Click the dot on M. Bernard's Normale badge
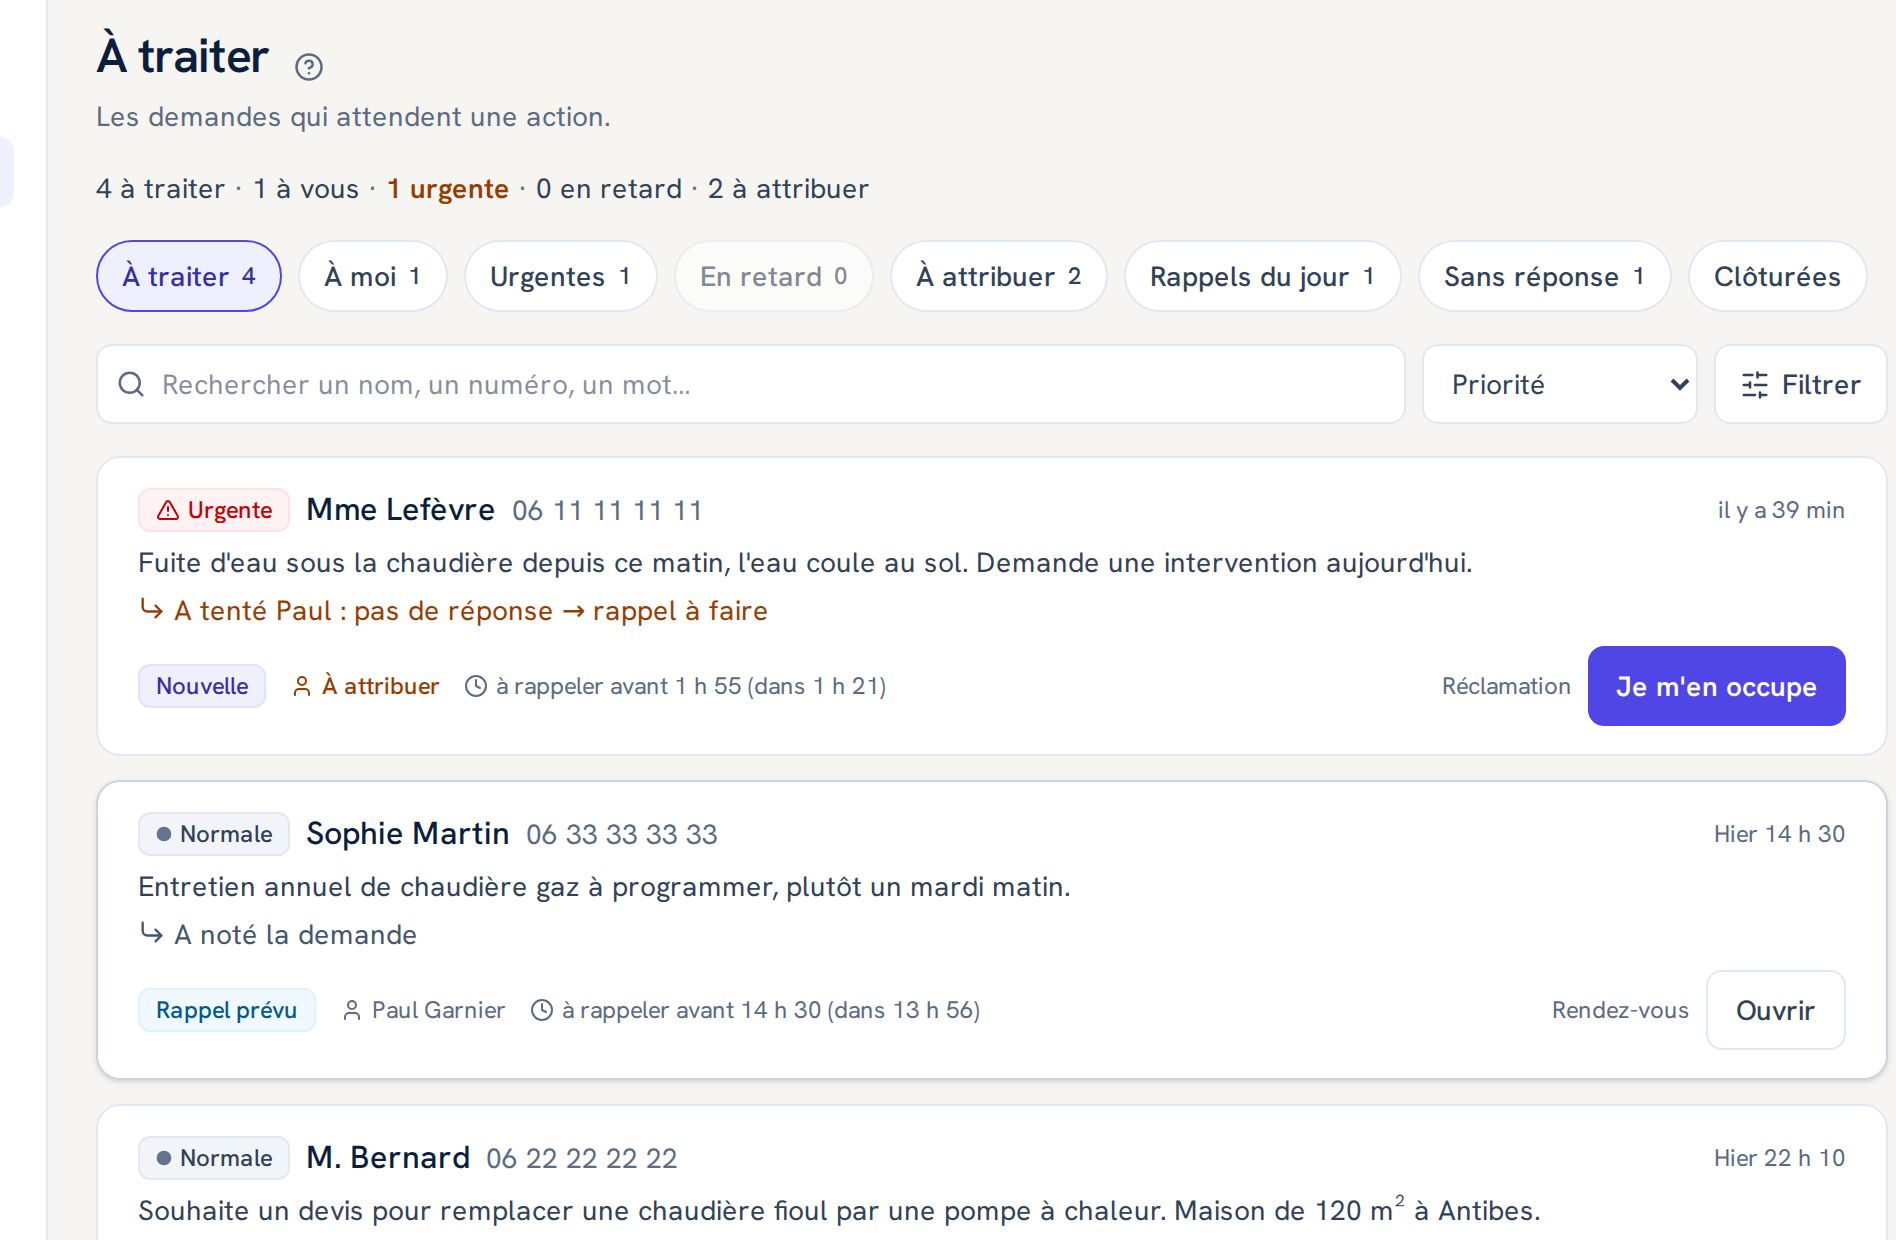Image resolution: width=1896 pixels, height=1240 pixels. pos(164,1158)
